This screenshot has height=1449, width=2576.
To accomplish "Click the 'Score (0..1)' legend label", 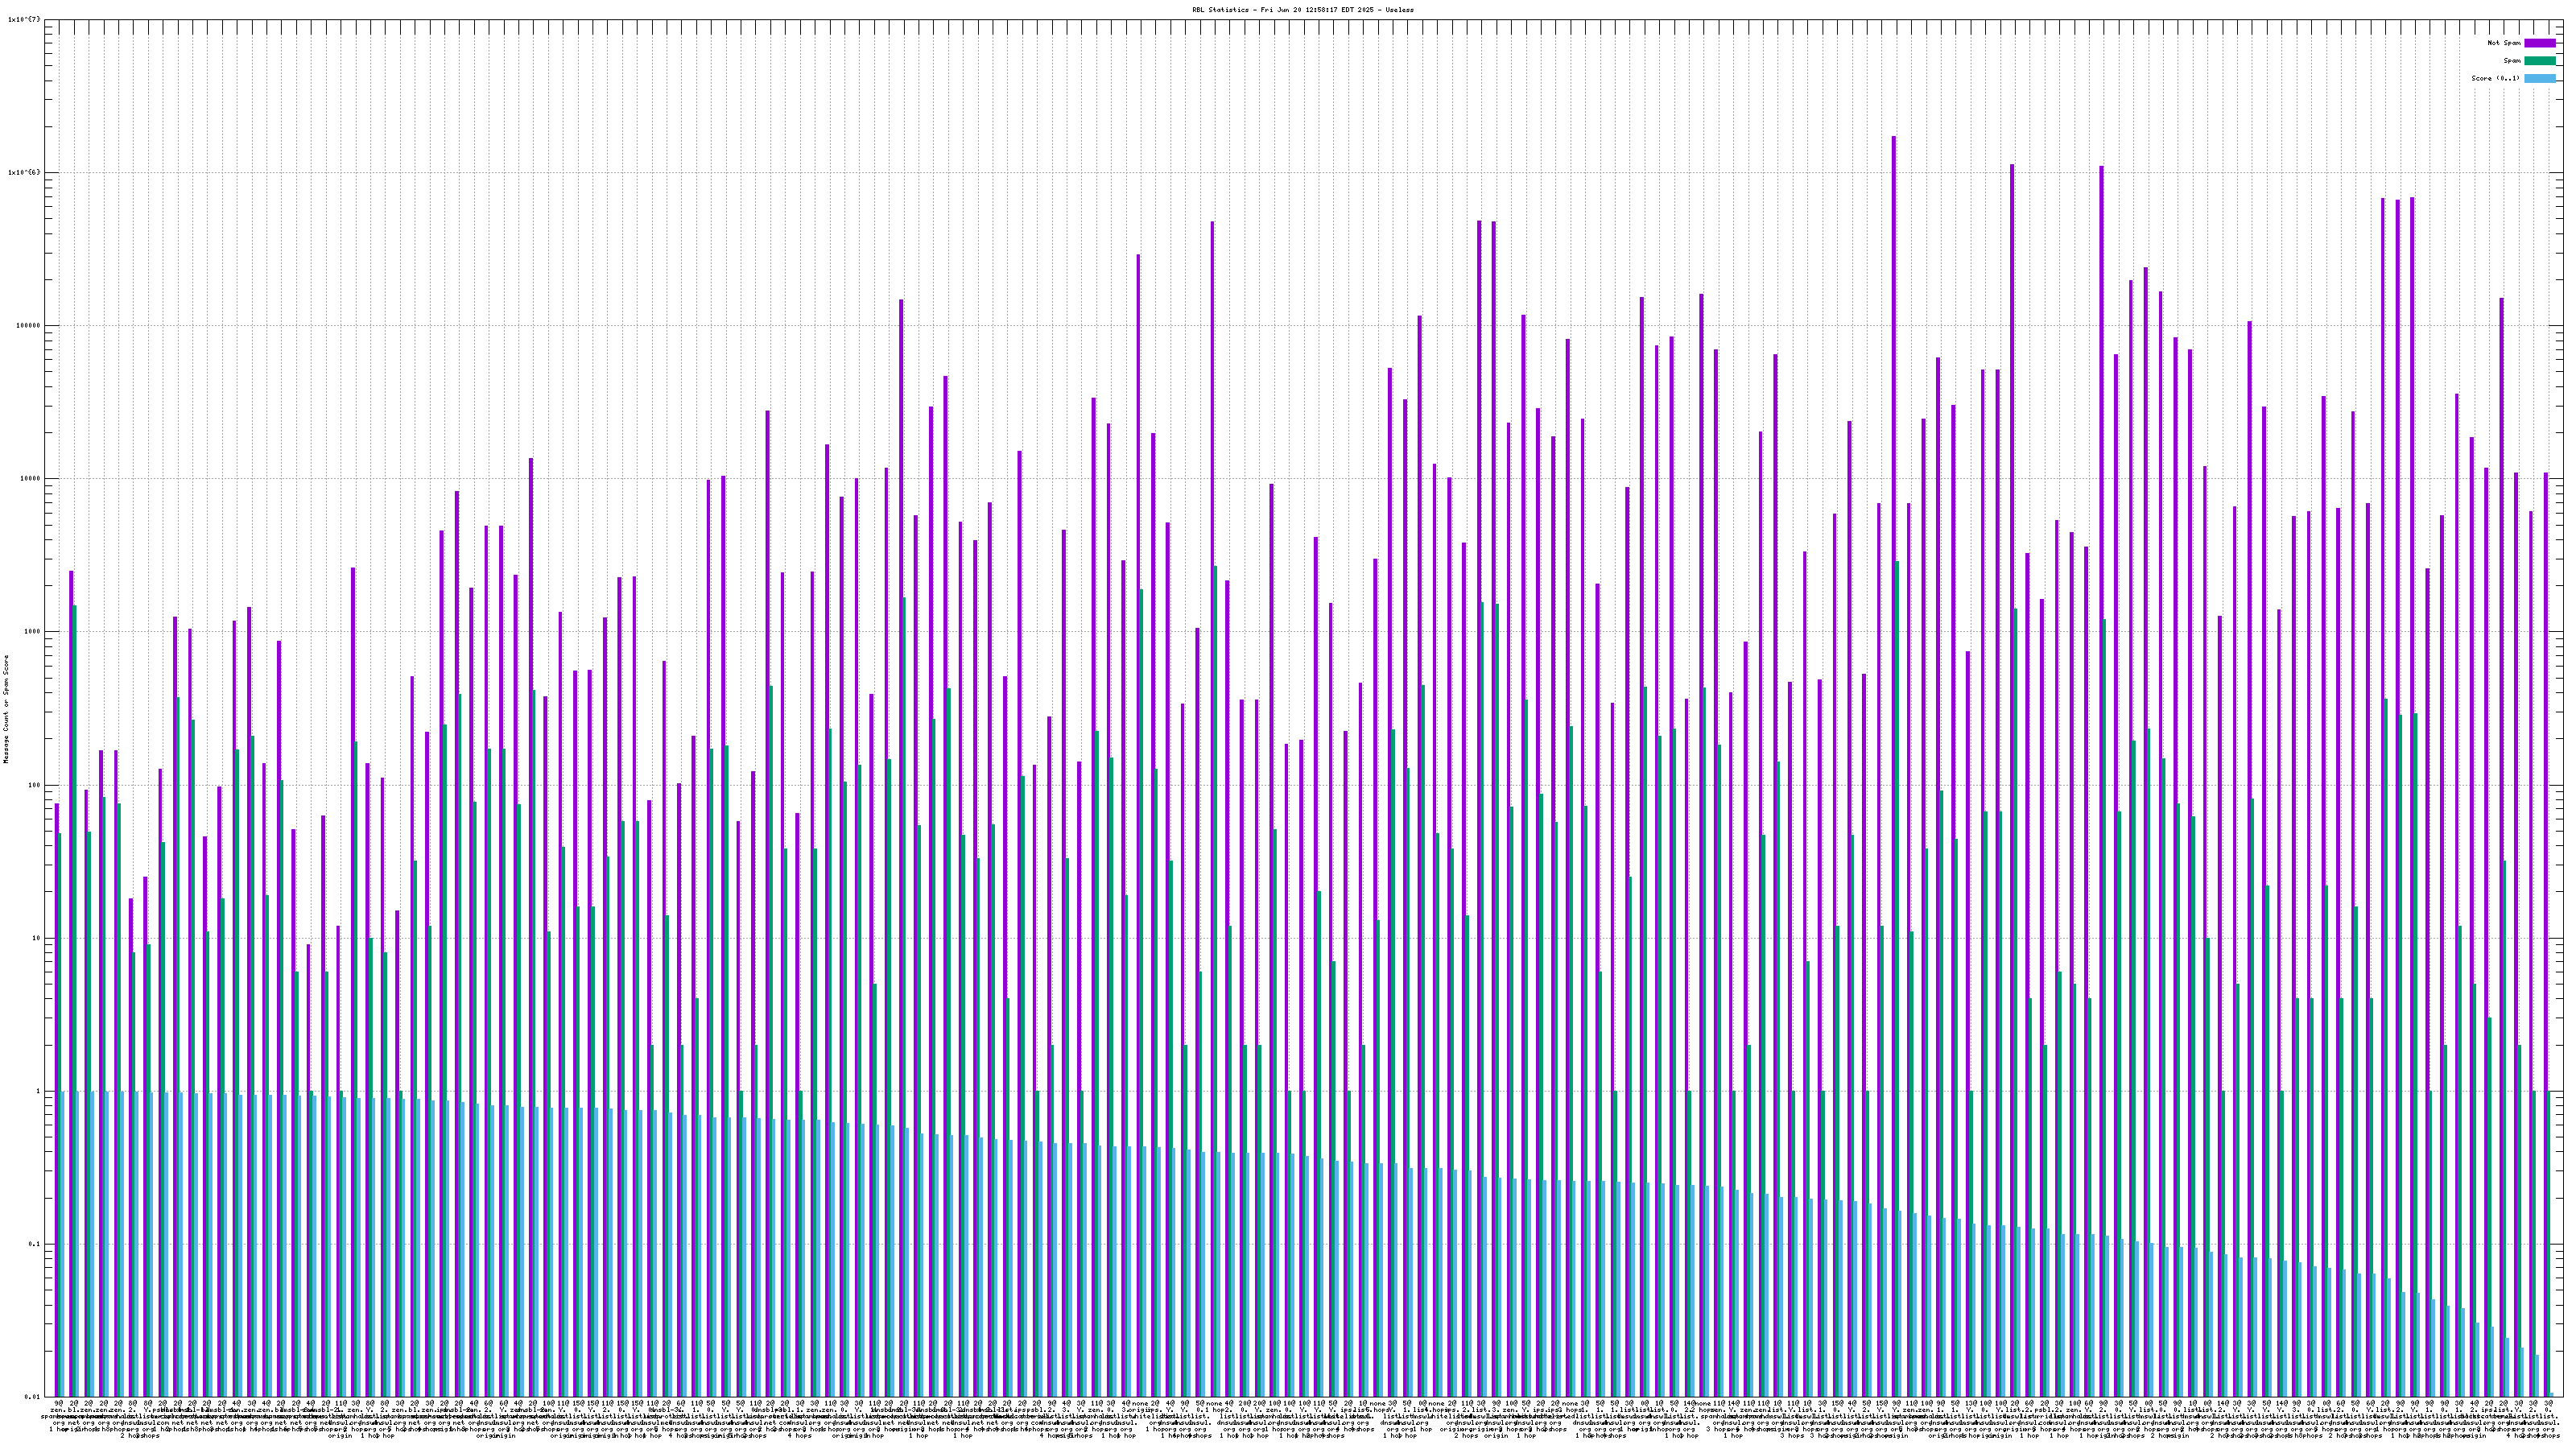I will tap(2497, 78).
